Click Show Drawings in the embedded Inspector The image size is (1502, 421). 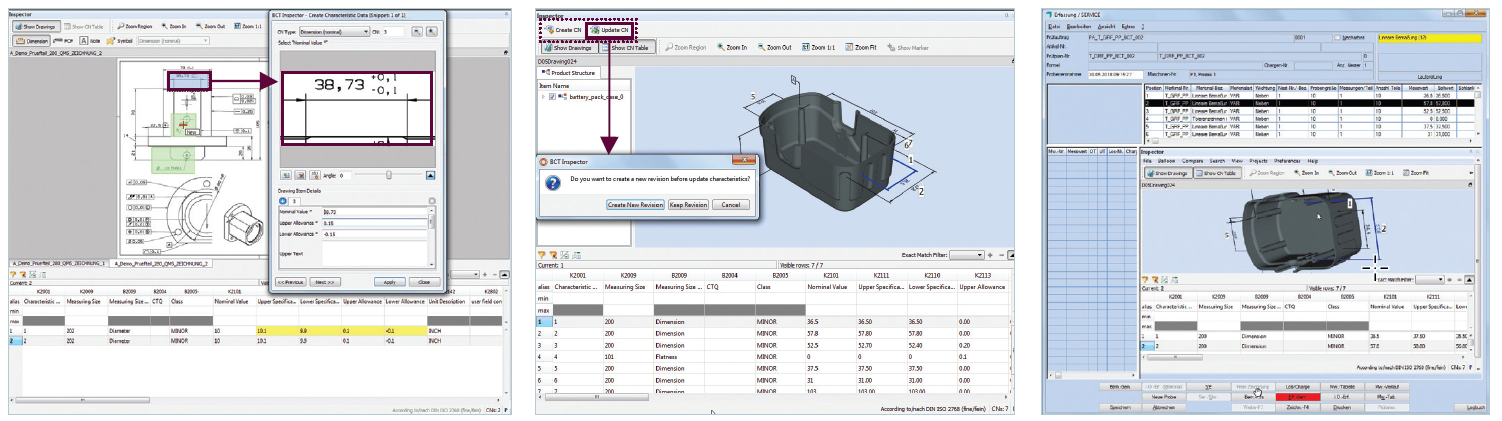click(1169, 173)
